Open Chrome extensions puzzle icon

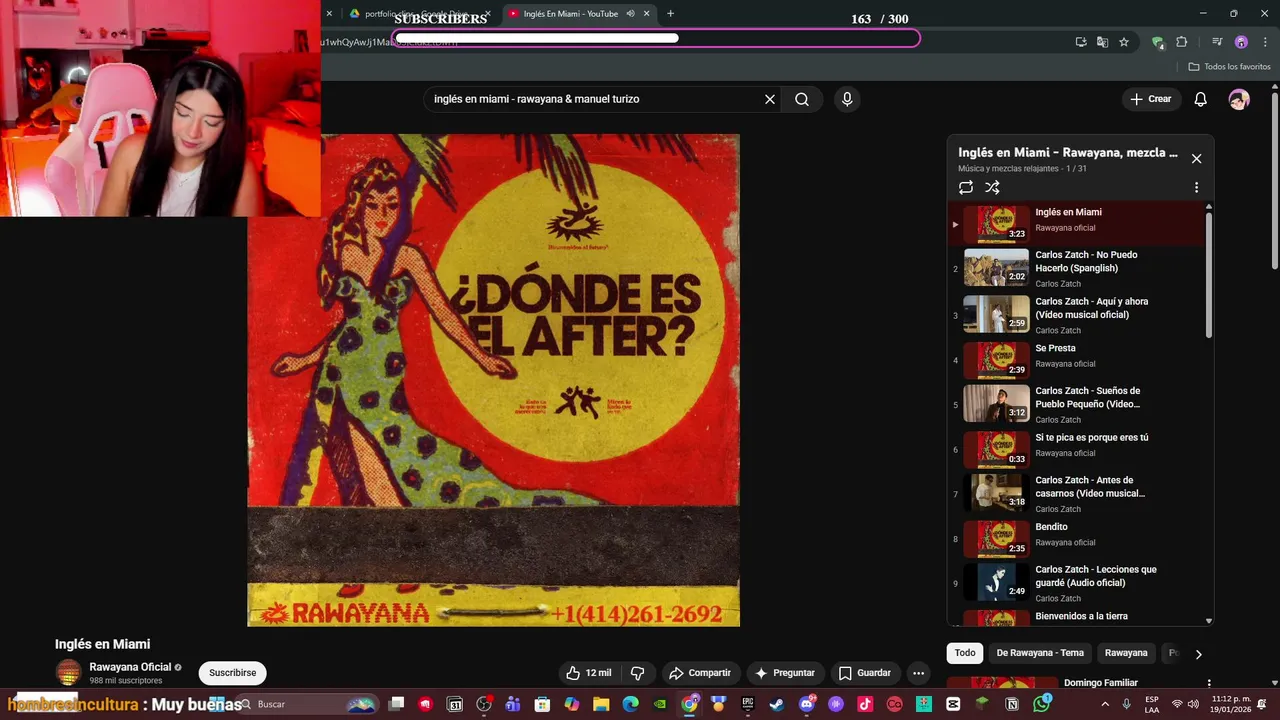tap(1182, 42)
